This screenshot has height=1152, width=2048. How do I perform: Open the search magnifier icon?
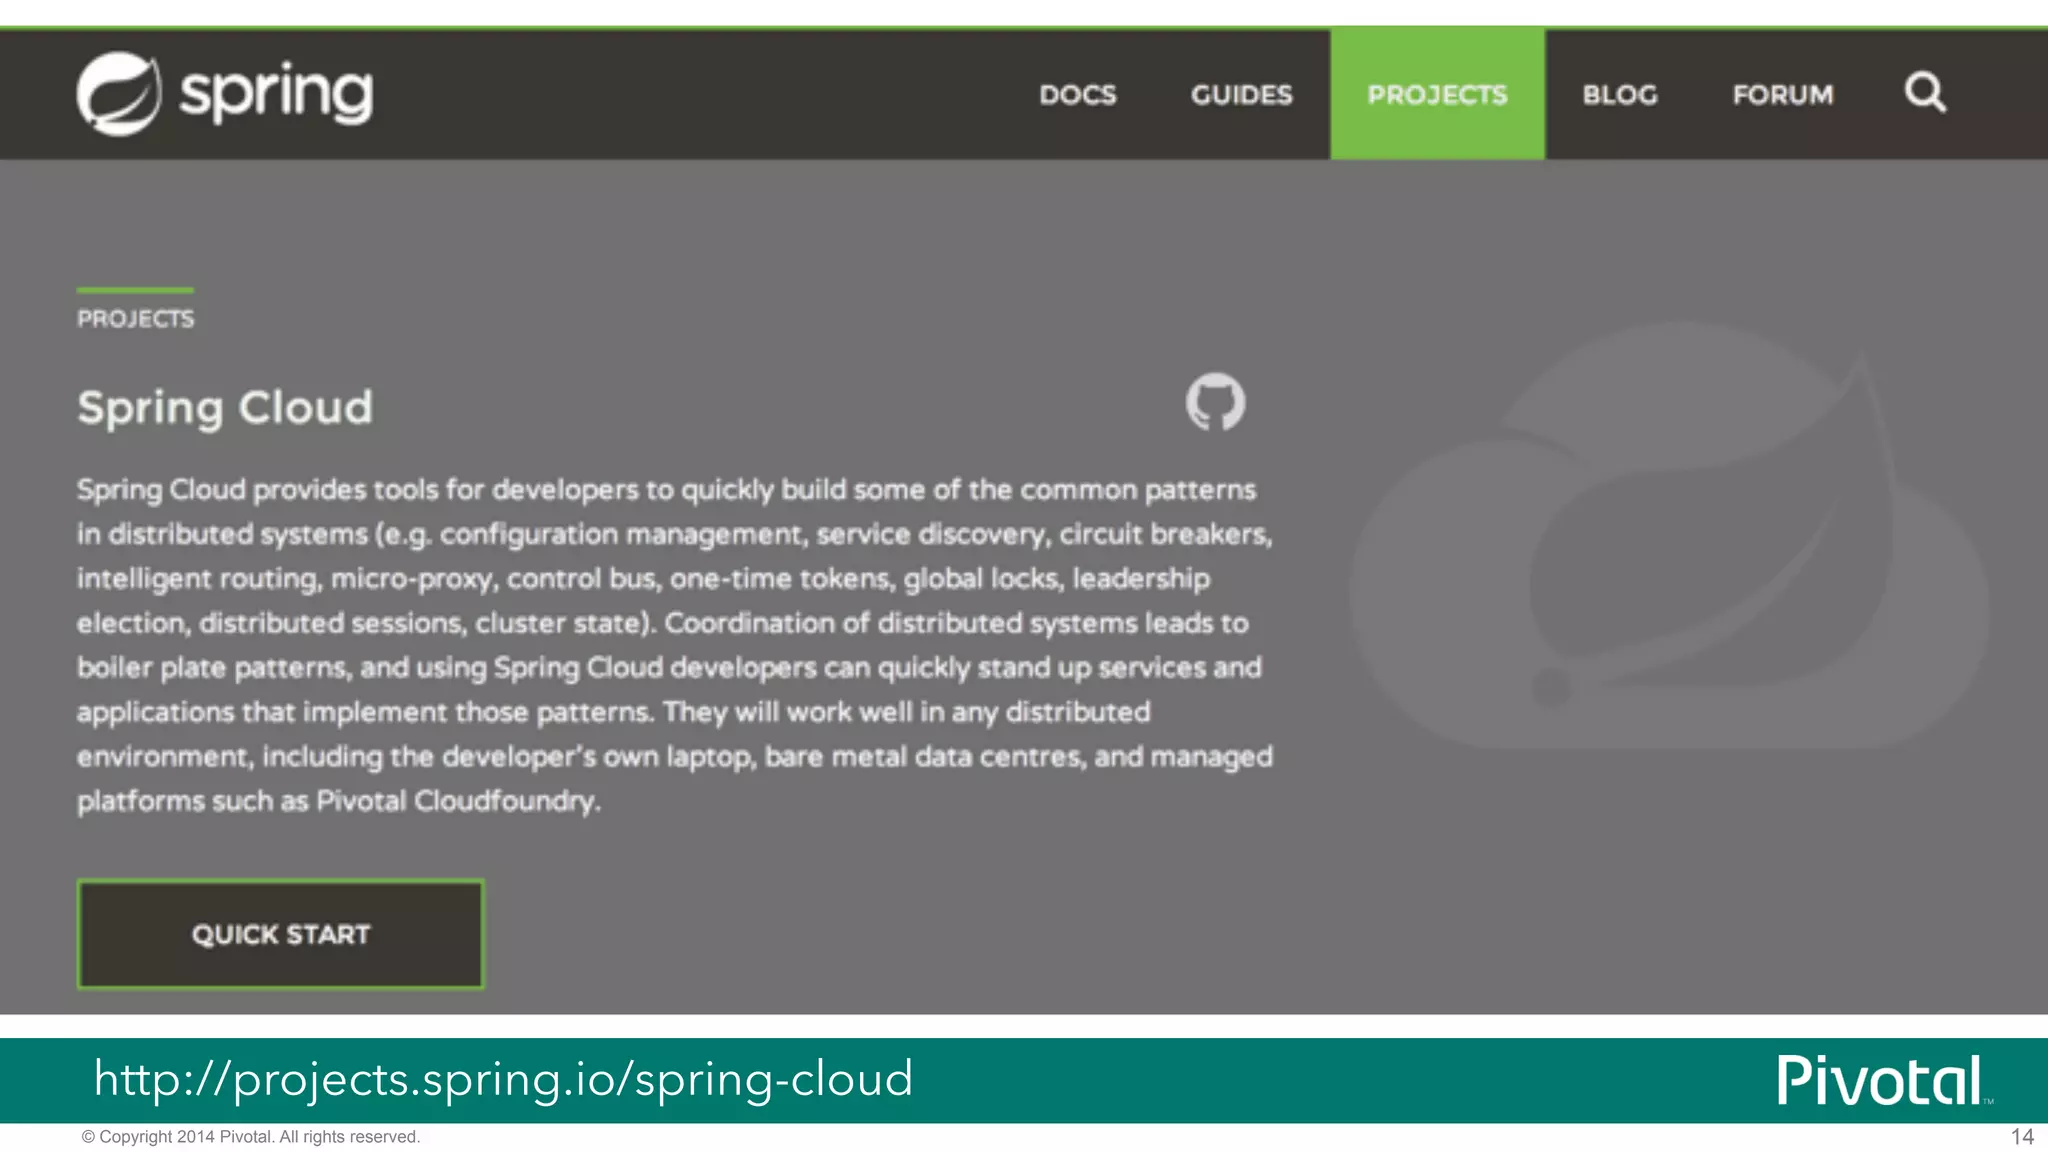pos(1925,93)
